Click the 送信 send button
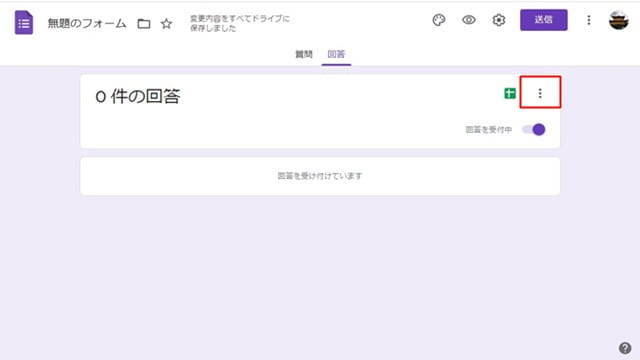Viewport: 640px width, 360px height. pos(543,20)
